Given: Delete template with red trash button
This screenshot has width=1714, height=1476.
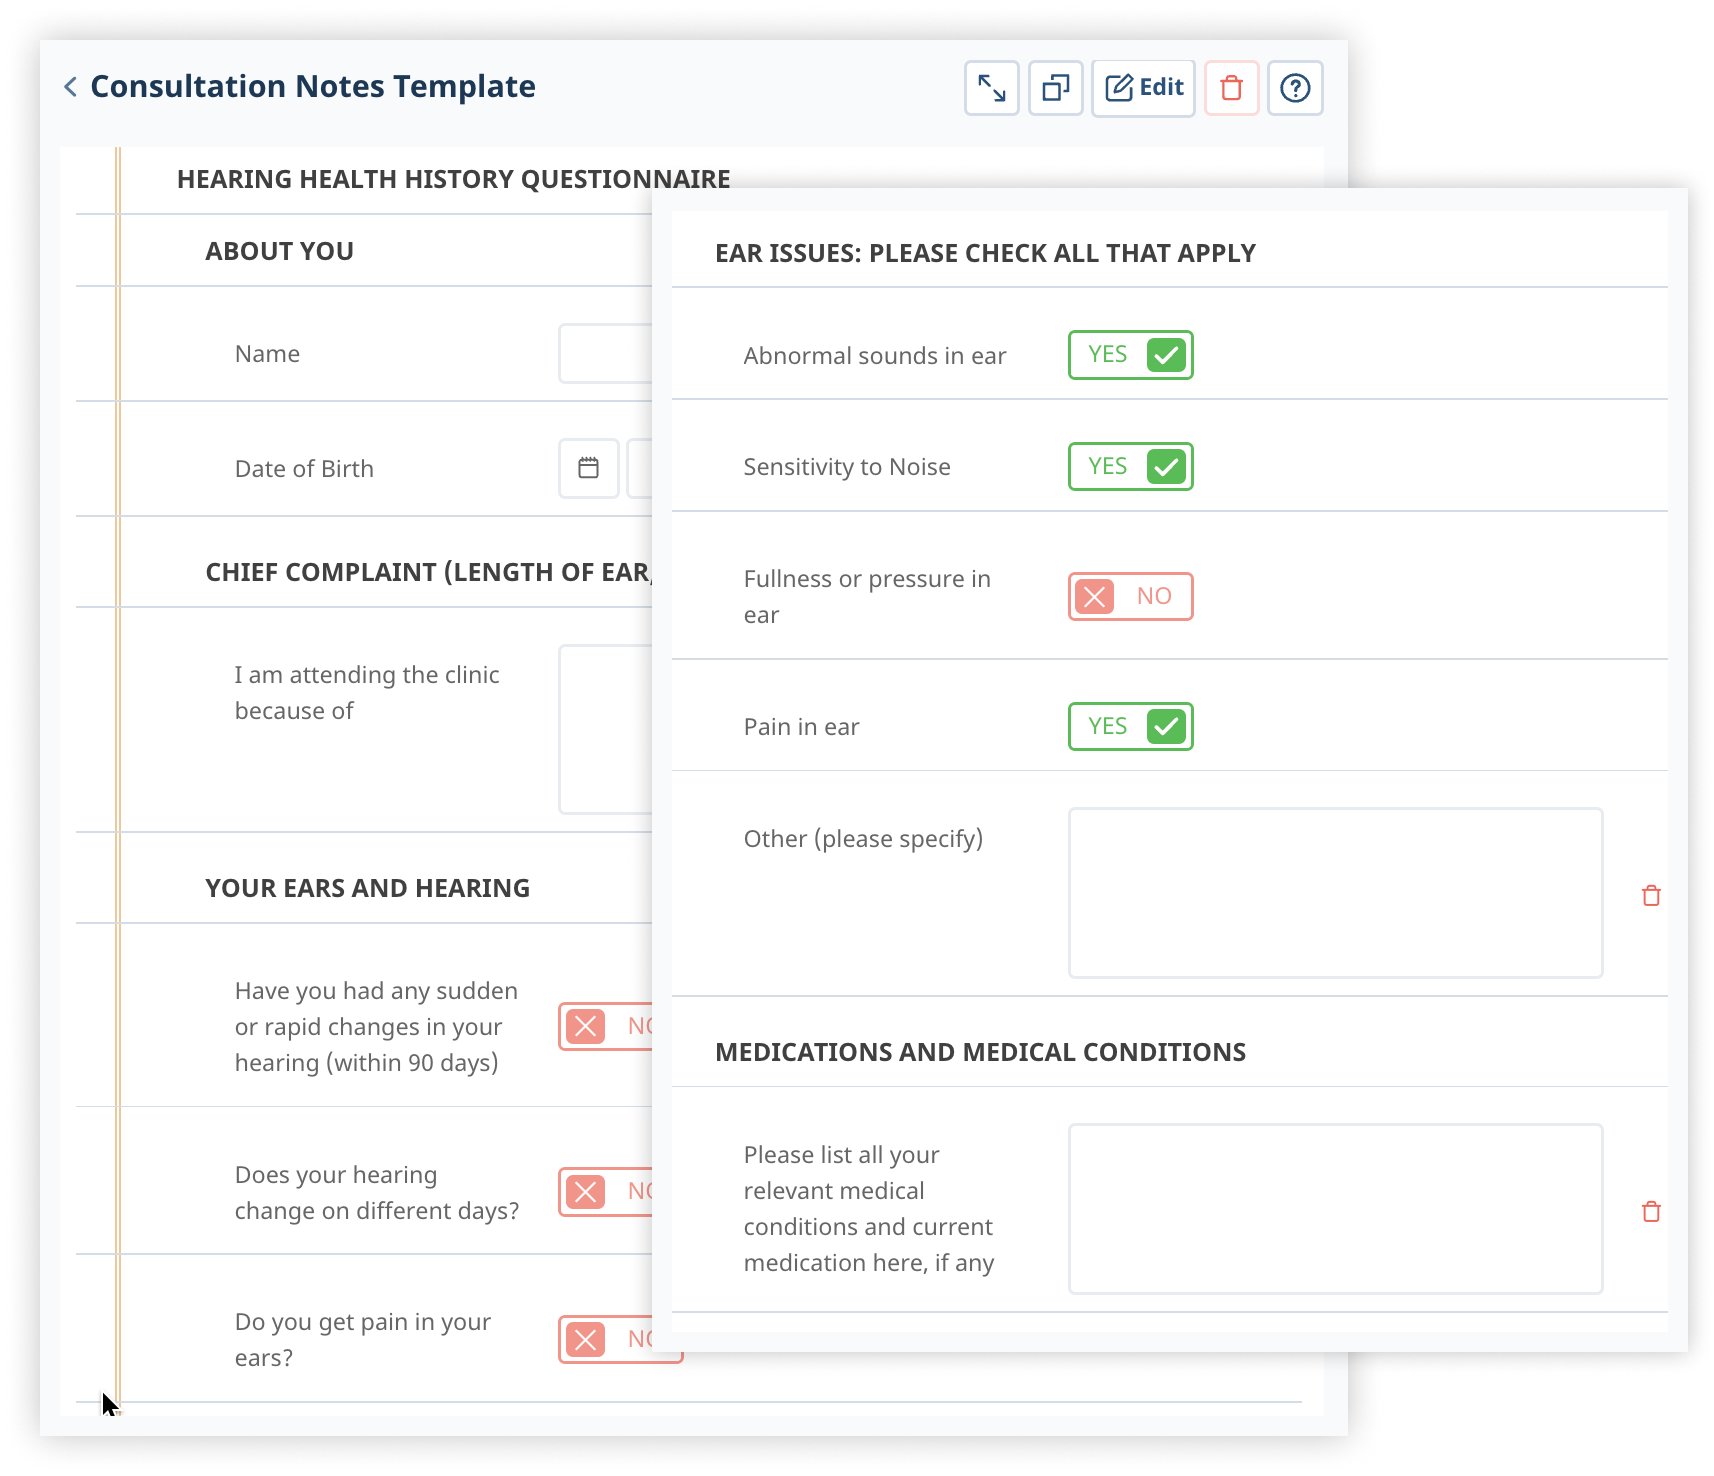Looking at the screenshot, I should pos(1231,88).
